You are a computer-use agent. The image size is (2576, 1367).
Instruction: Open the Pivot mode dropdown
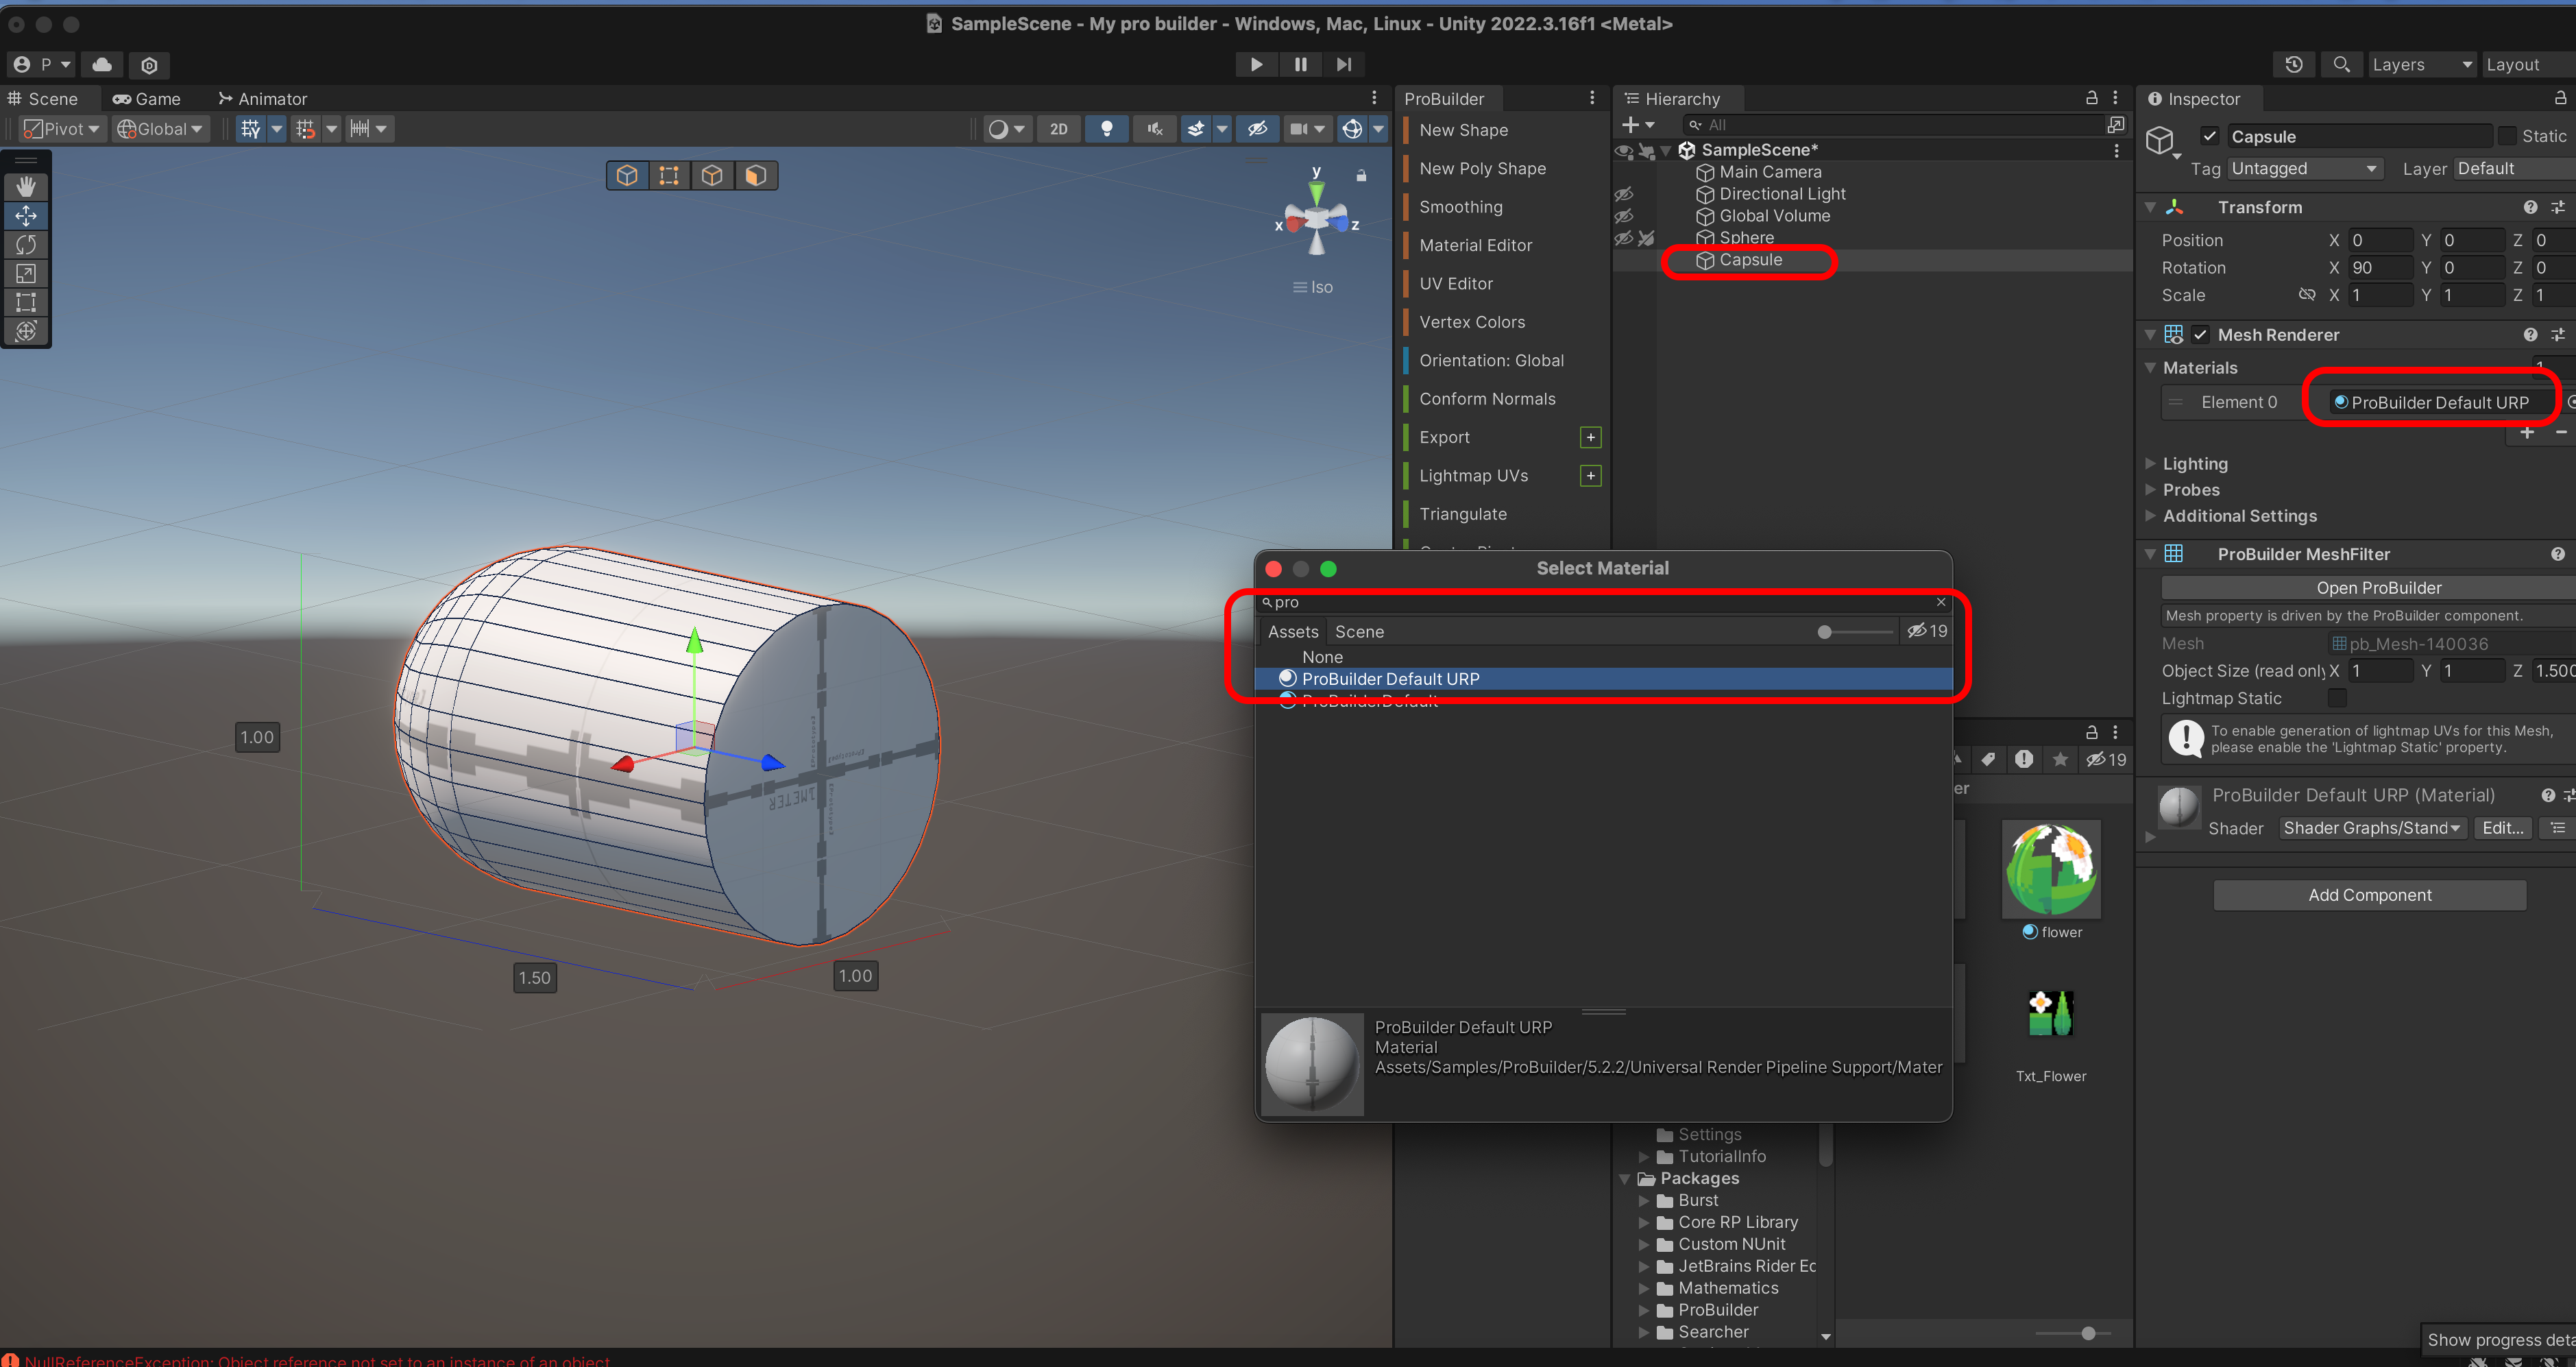pyautogui.click(x=62, y=129)
